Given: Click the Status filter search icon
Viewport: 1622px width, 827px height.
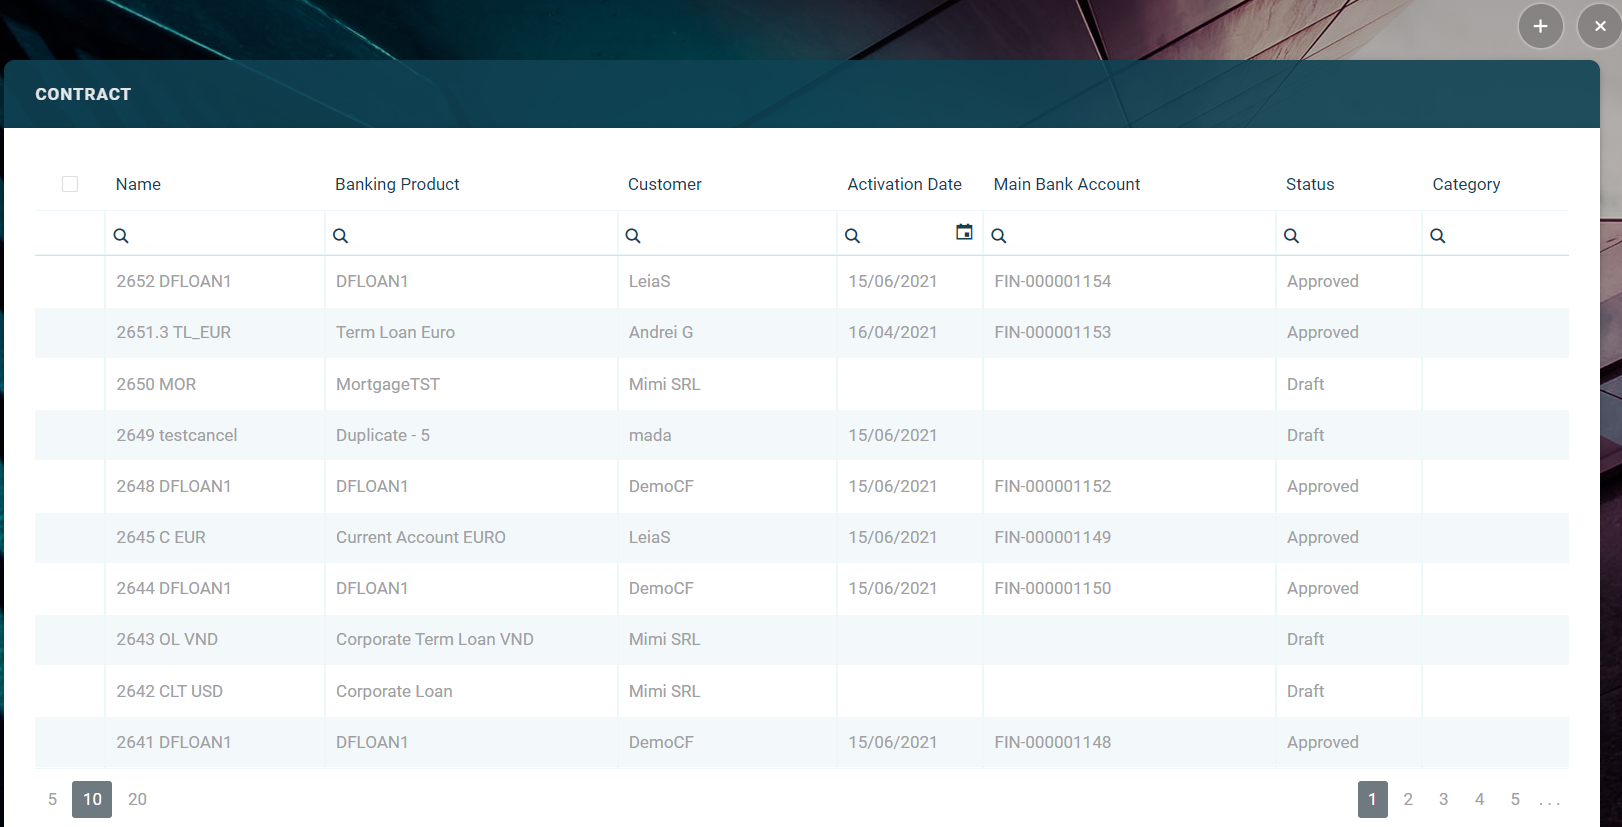Looking at the screenshot, I should coord(1292,236).
